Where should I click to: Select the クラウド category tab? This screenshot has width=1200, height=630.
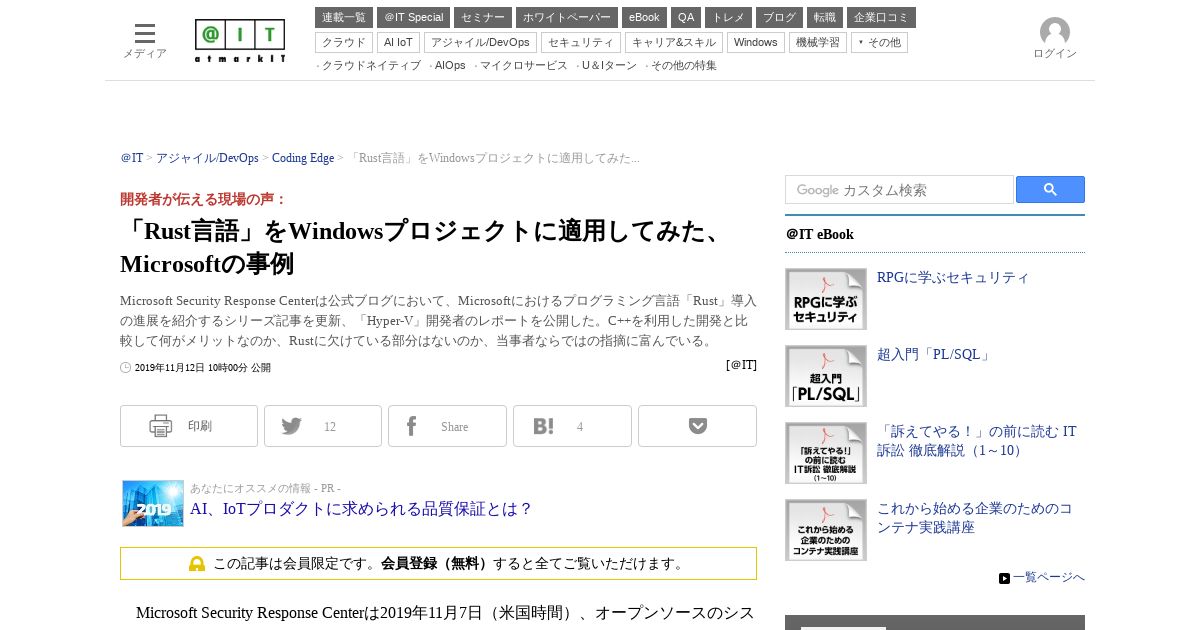click(x=344, y=43)
